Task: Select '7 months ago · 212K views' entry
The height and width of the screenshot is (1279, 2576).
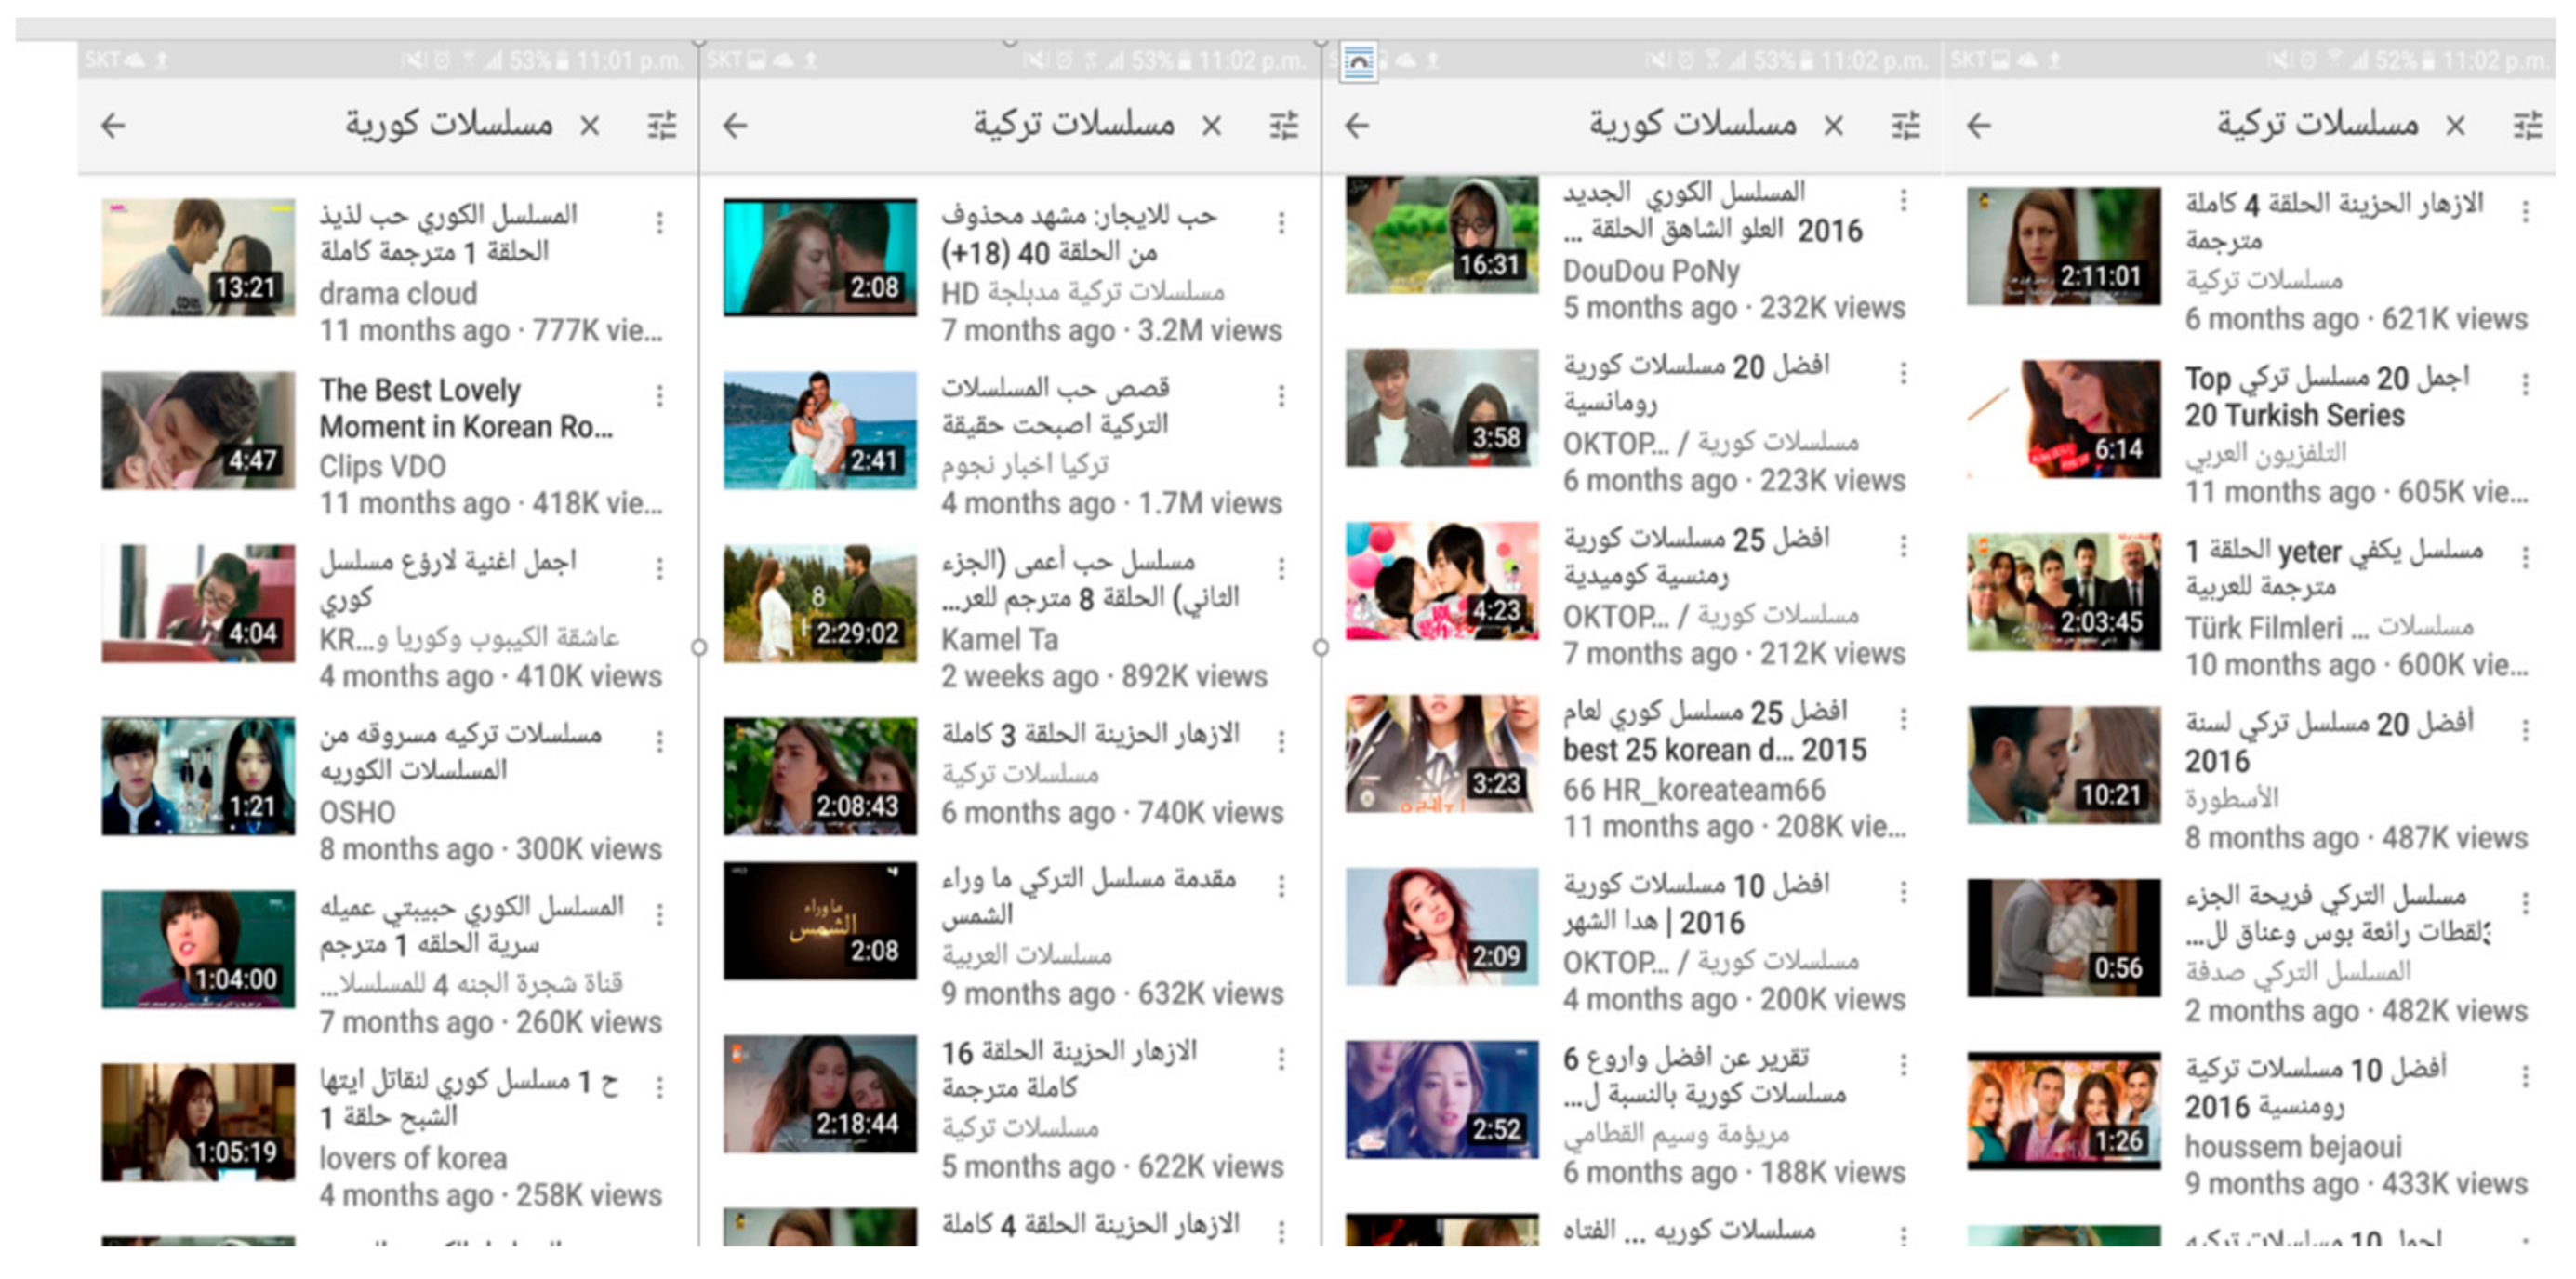Action: 1734,654
